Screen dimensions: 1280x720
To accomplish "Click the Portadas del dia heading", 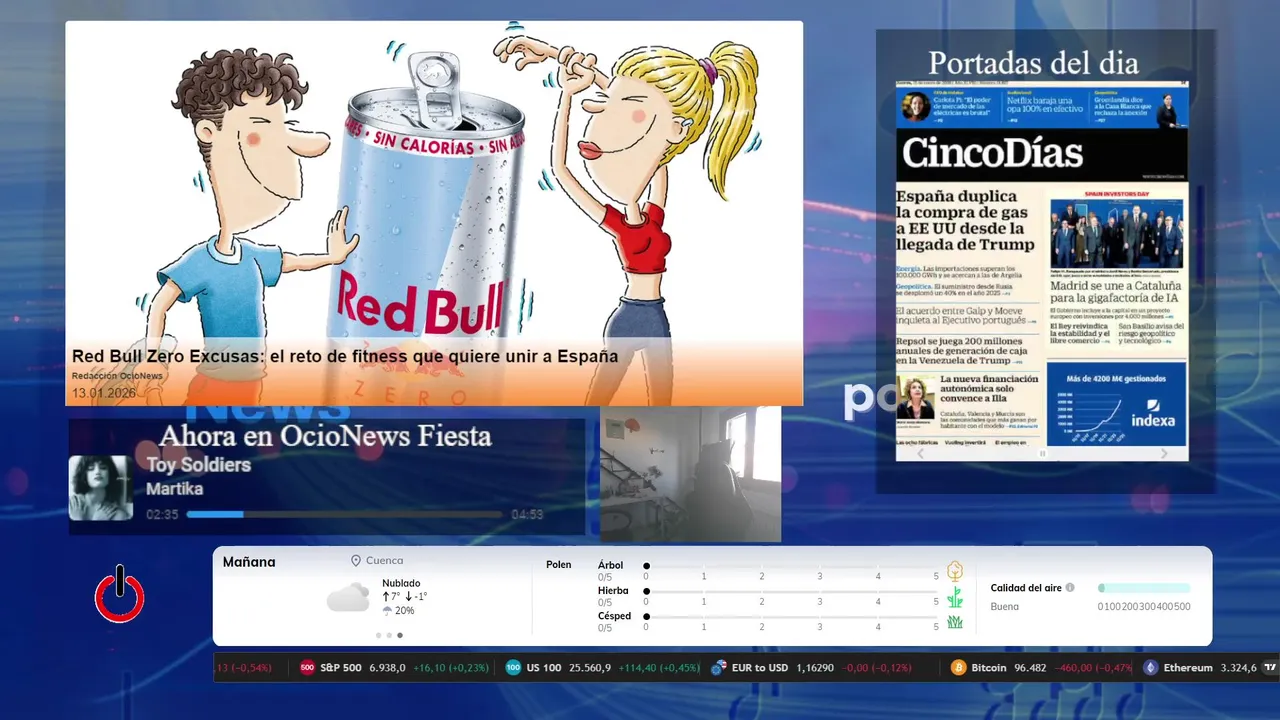I will (1033, 63).
